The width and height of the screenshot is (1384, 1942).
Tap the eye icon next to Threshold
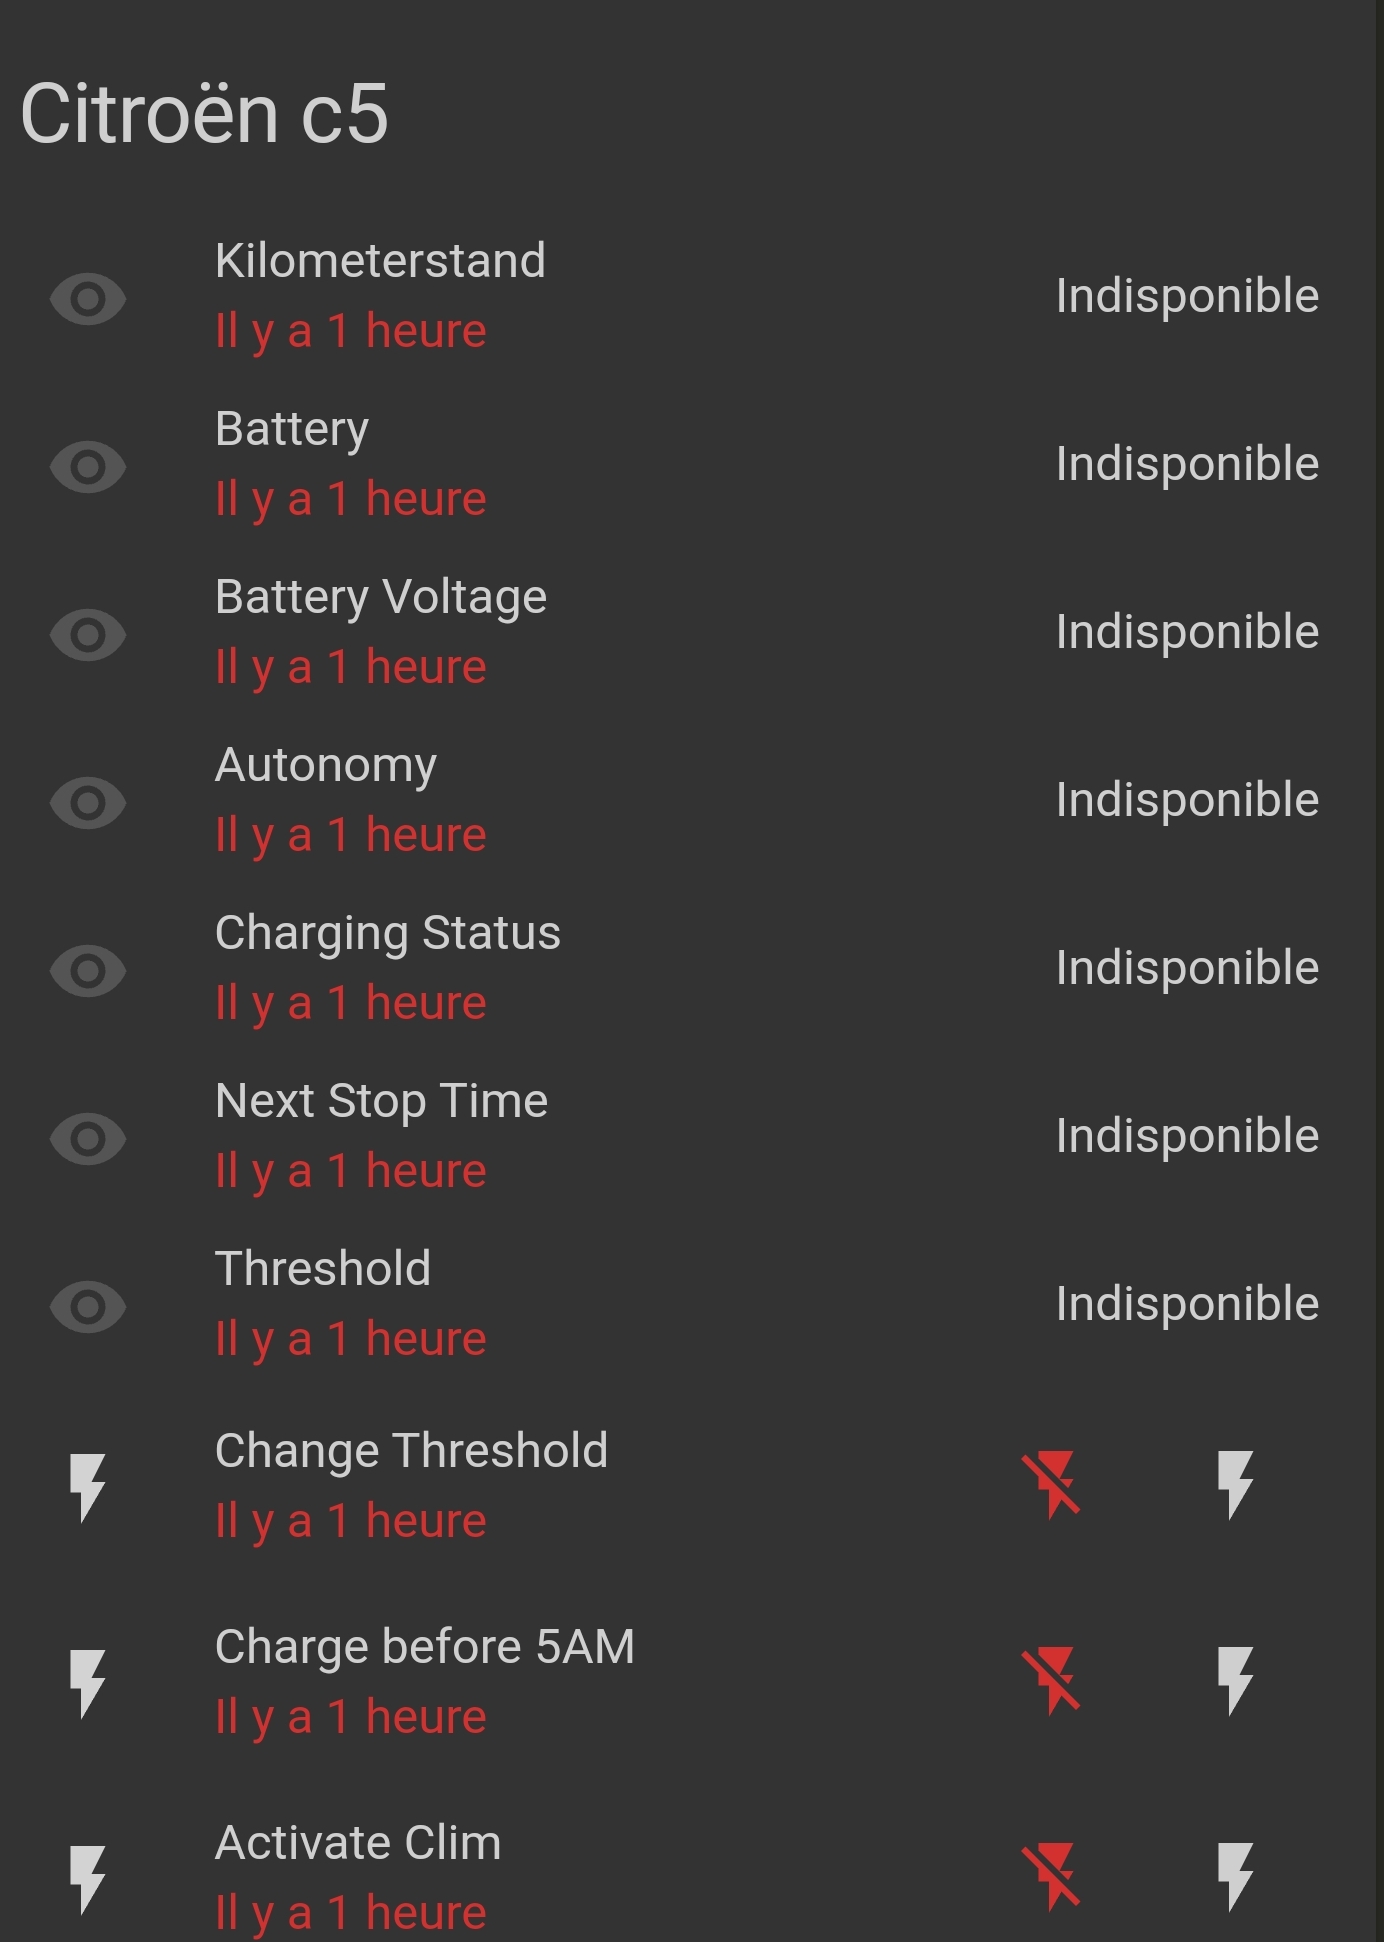(88, 1306)
